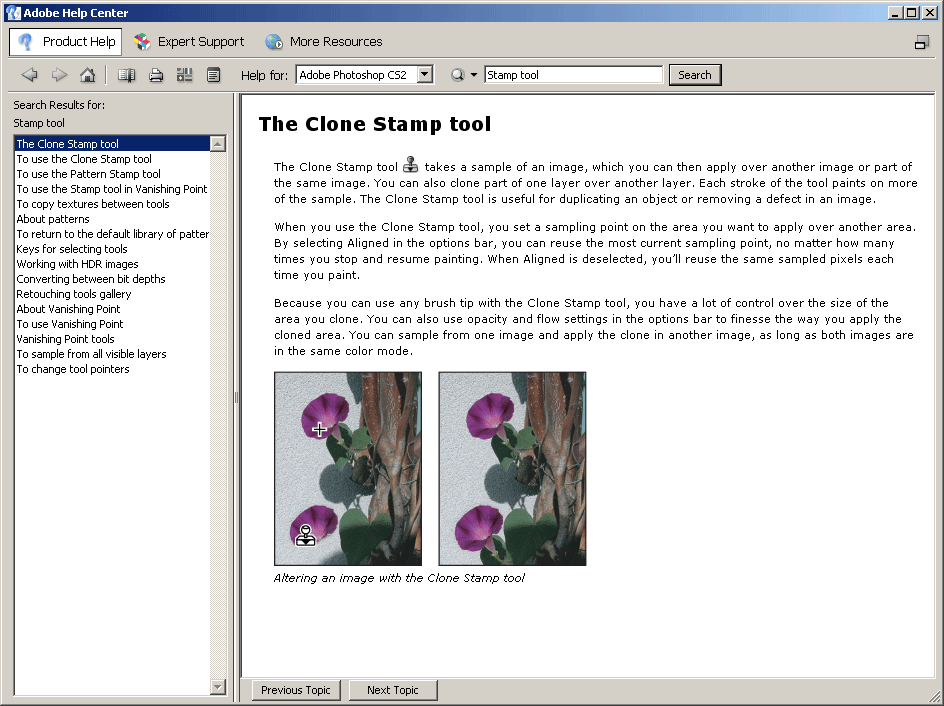Go forward with the right arrow icon
Image resolution: width=944 pixels, height=706 pixels.
pyautogui.click(x=59, y=75)
